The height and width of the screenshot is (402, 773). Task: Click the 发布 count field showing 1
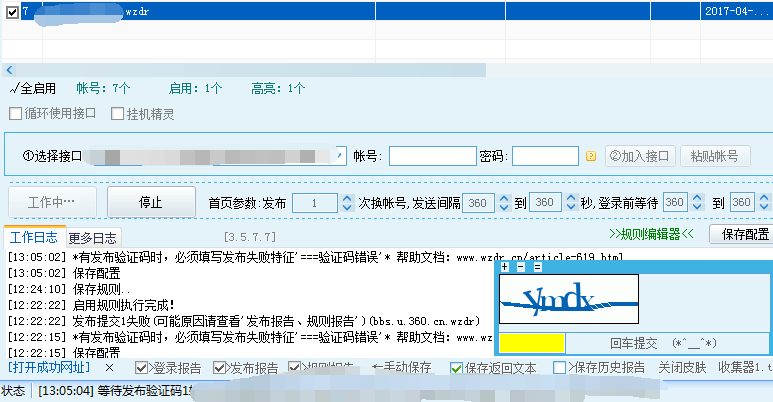pyautogui.click(x=315, y=203)
